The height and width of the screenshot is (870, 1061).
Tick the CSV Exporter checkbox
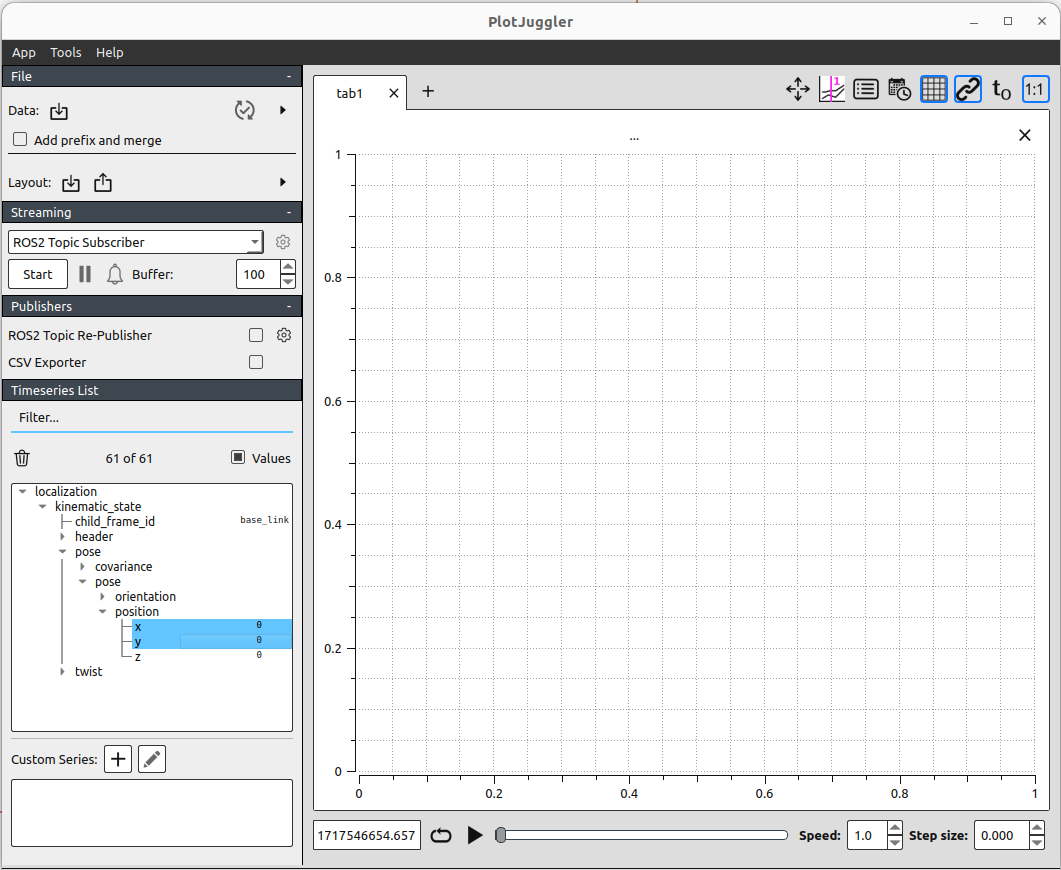pyautogui.click(x=256, y=362)
